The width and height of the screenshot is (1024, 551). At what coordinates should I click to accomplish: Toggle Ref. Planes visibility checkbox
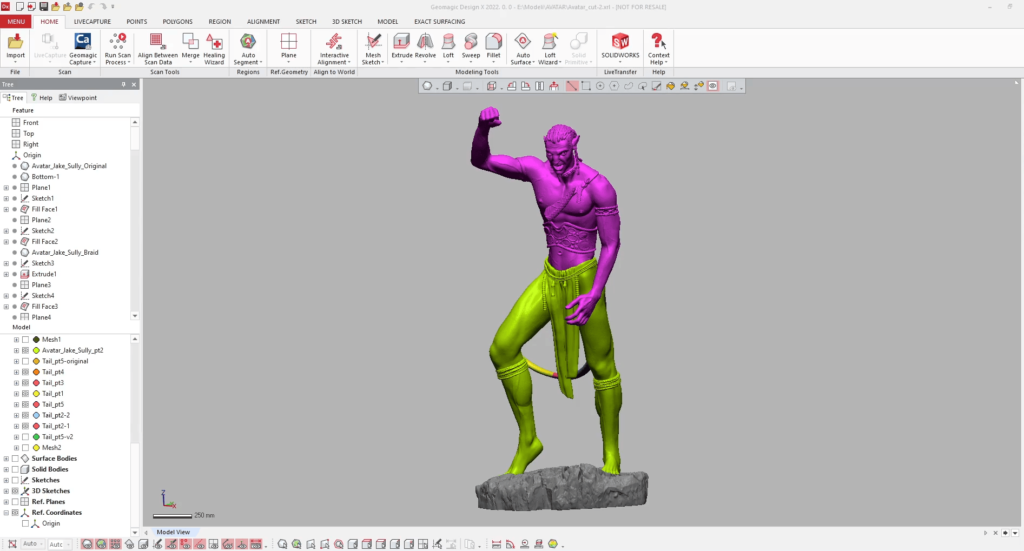tap(15, 501)
